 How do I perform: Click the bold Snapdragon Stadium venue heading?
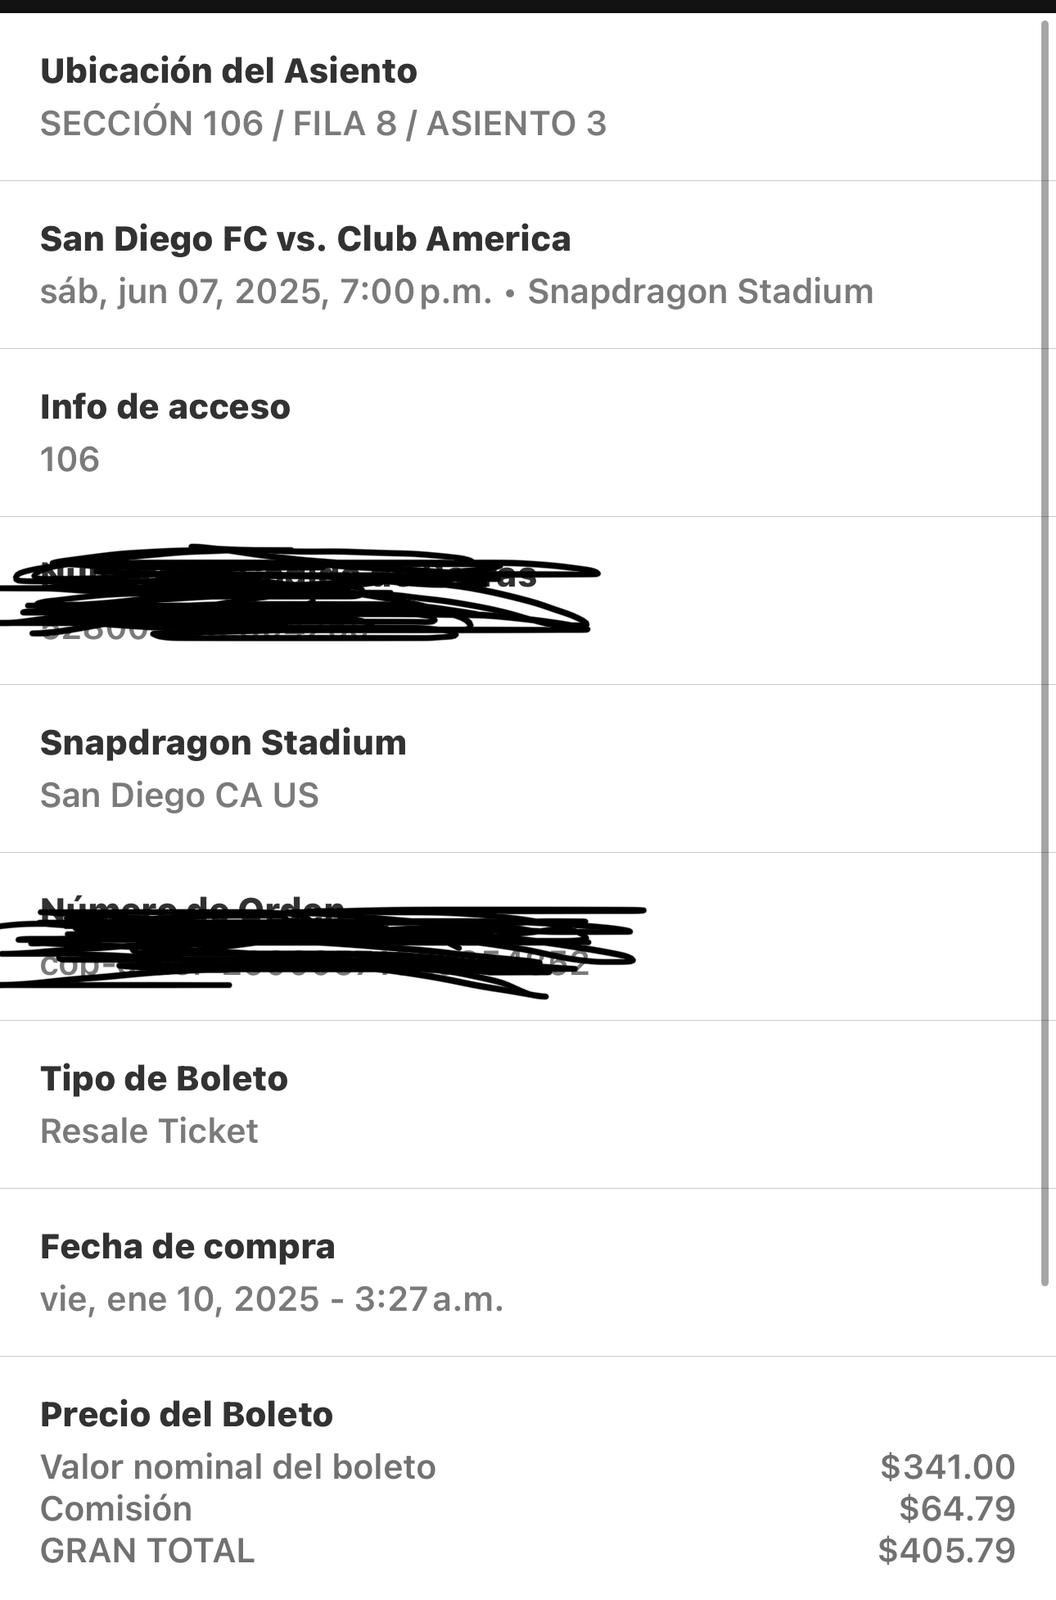223,743
